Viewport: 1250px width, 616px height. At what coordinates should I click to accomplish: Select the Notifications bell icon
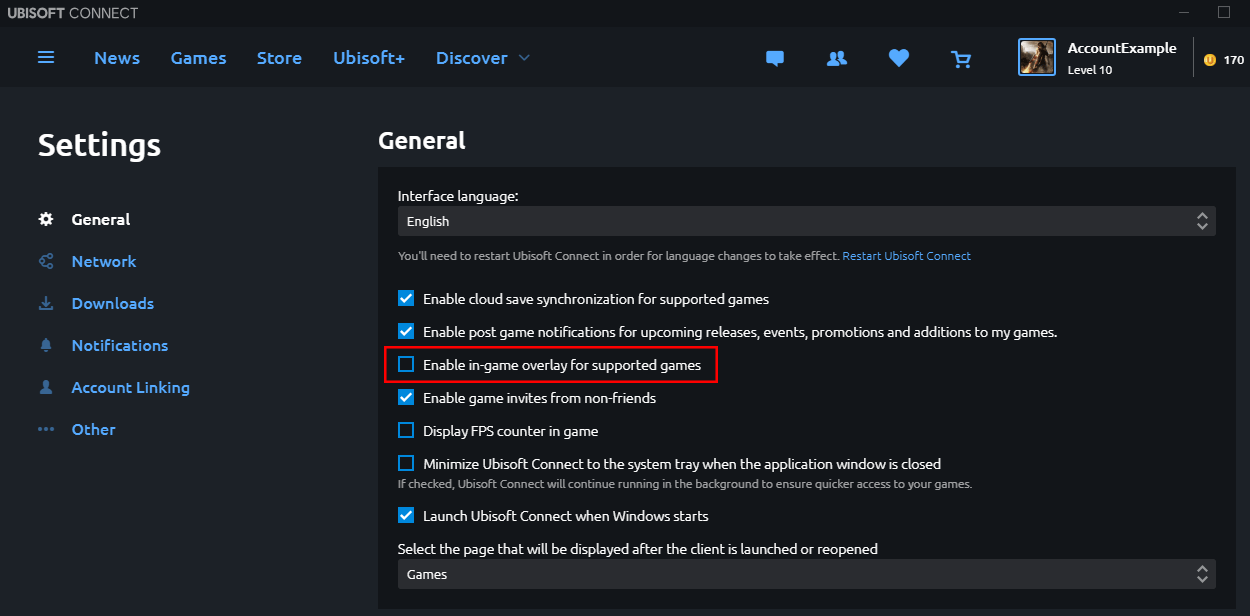point(46,345)
